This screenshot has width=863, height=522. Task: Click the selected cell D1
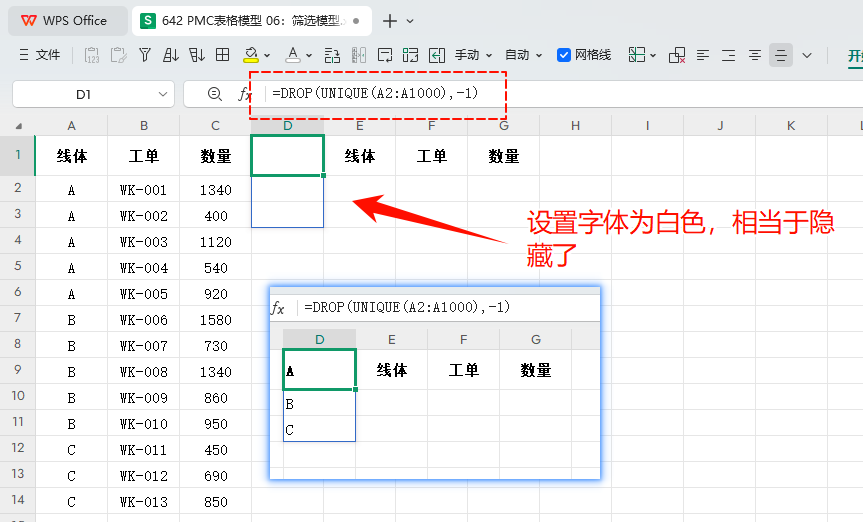[x=287, y=156]
